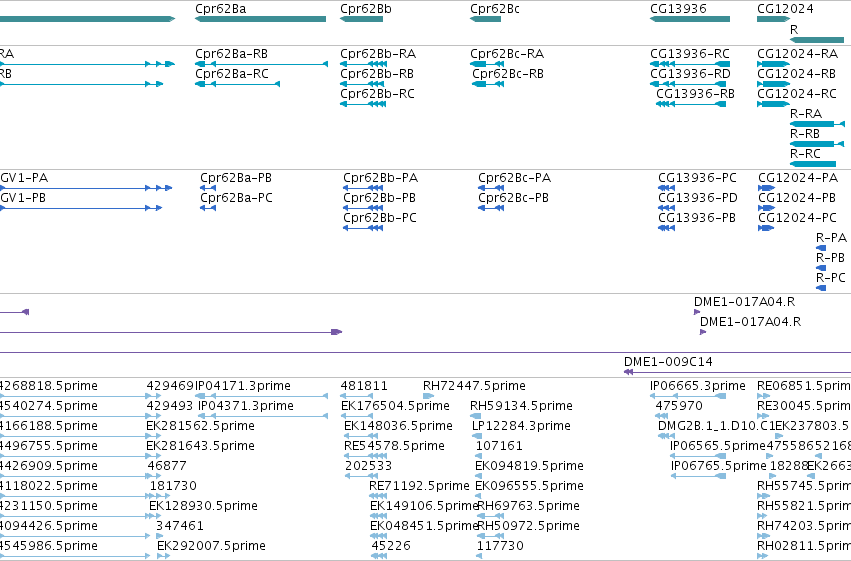Select transcript CG12024-RA label

click(x=798, y=54)
